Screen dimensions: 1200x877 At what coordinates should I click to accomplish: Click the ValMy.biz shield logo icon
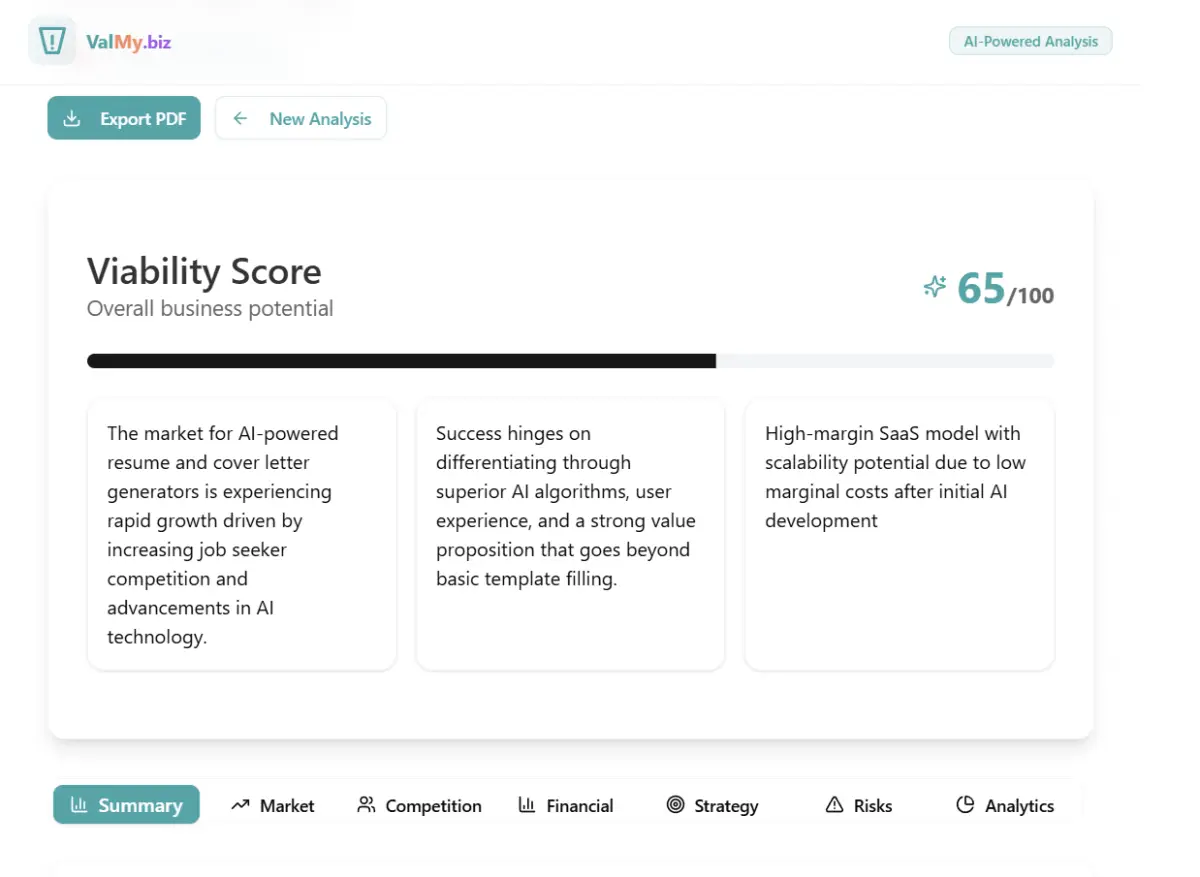(52, 42)
